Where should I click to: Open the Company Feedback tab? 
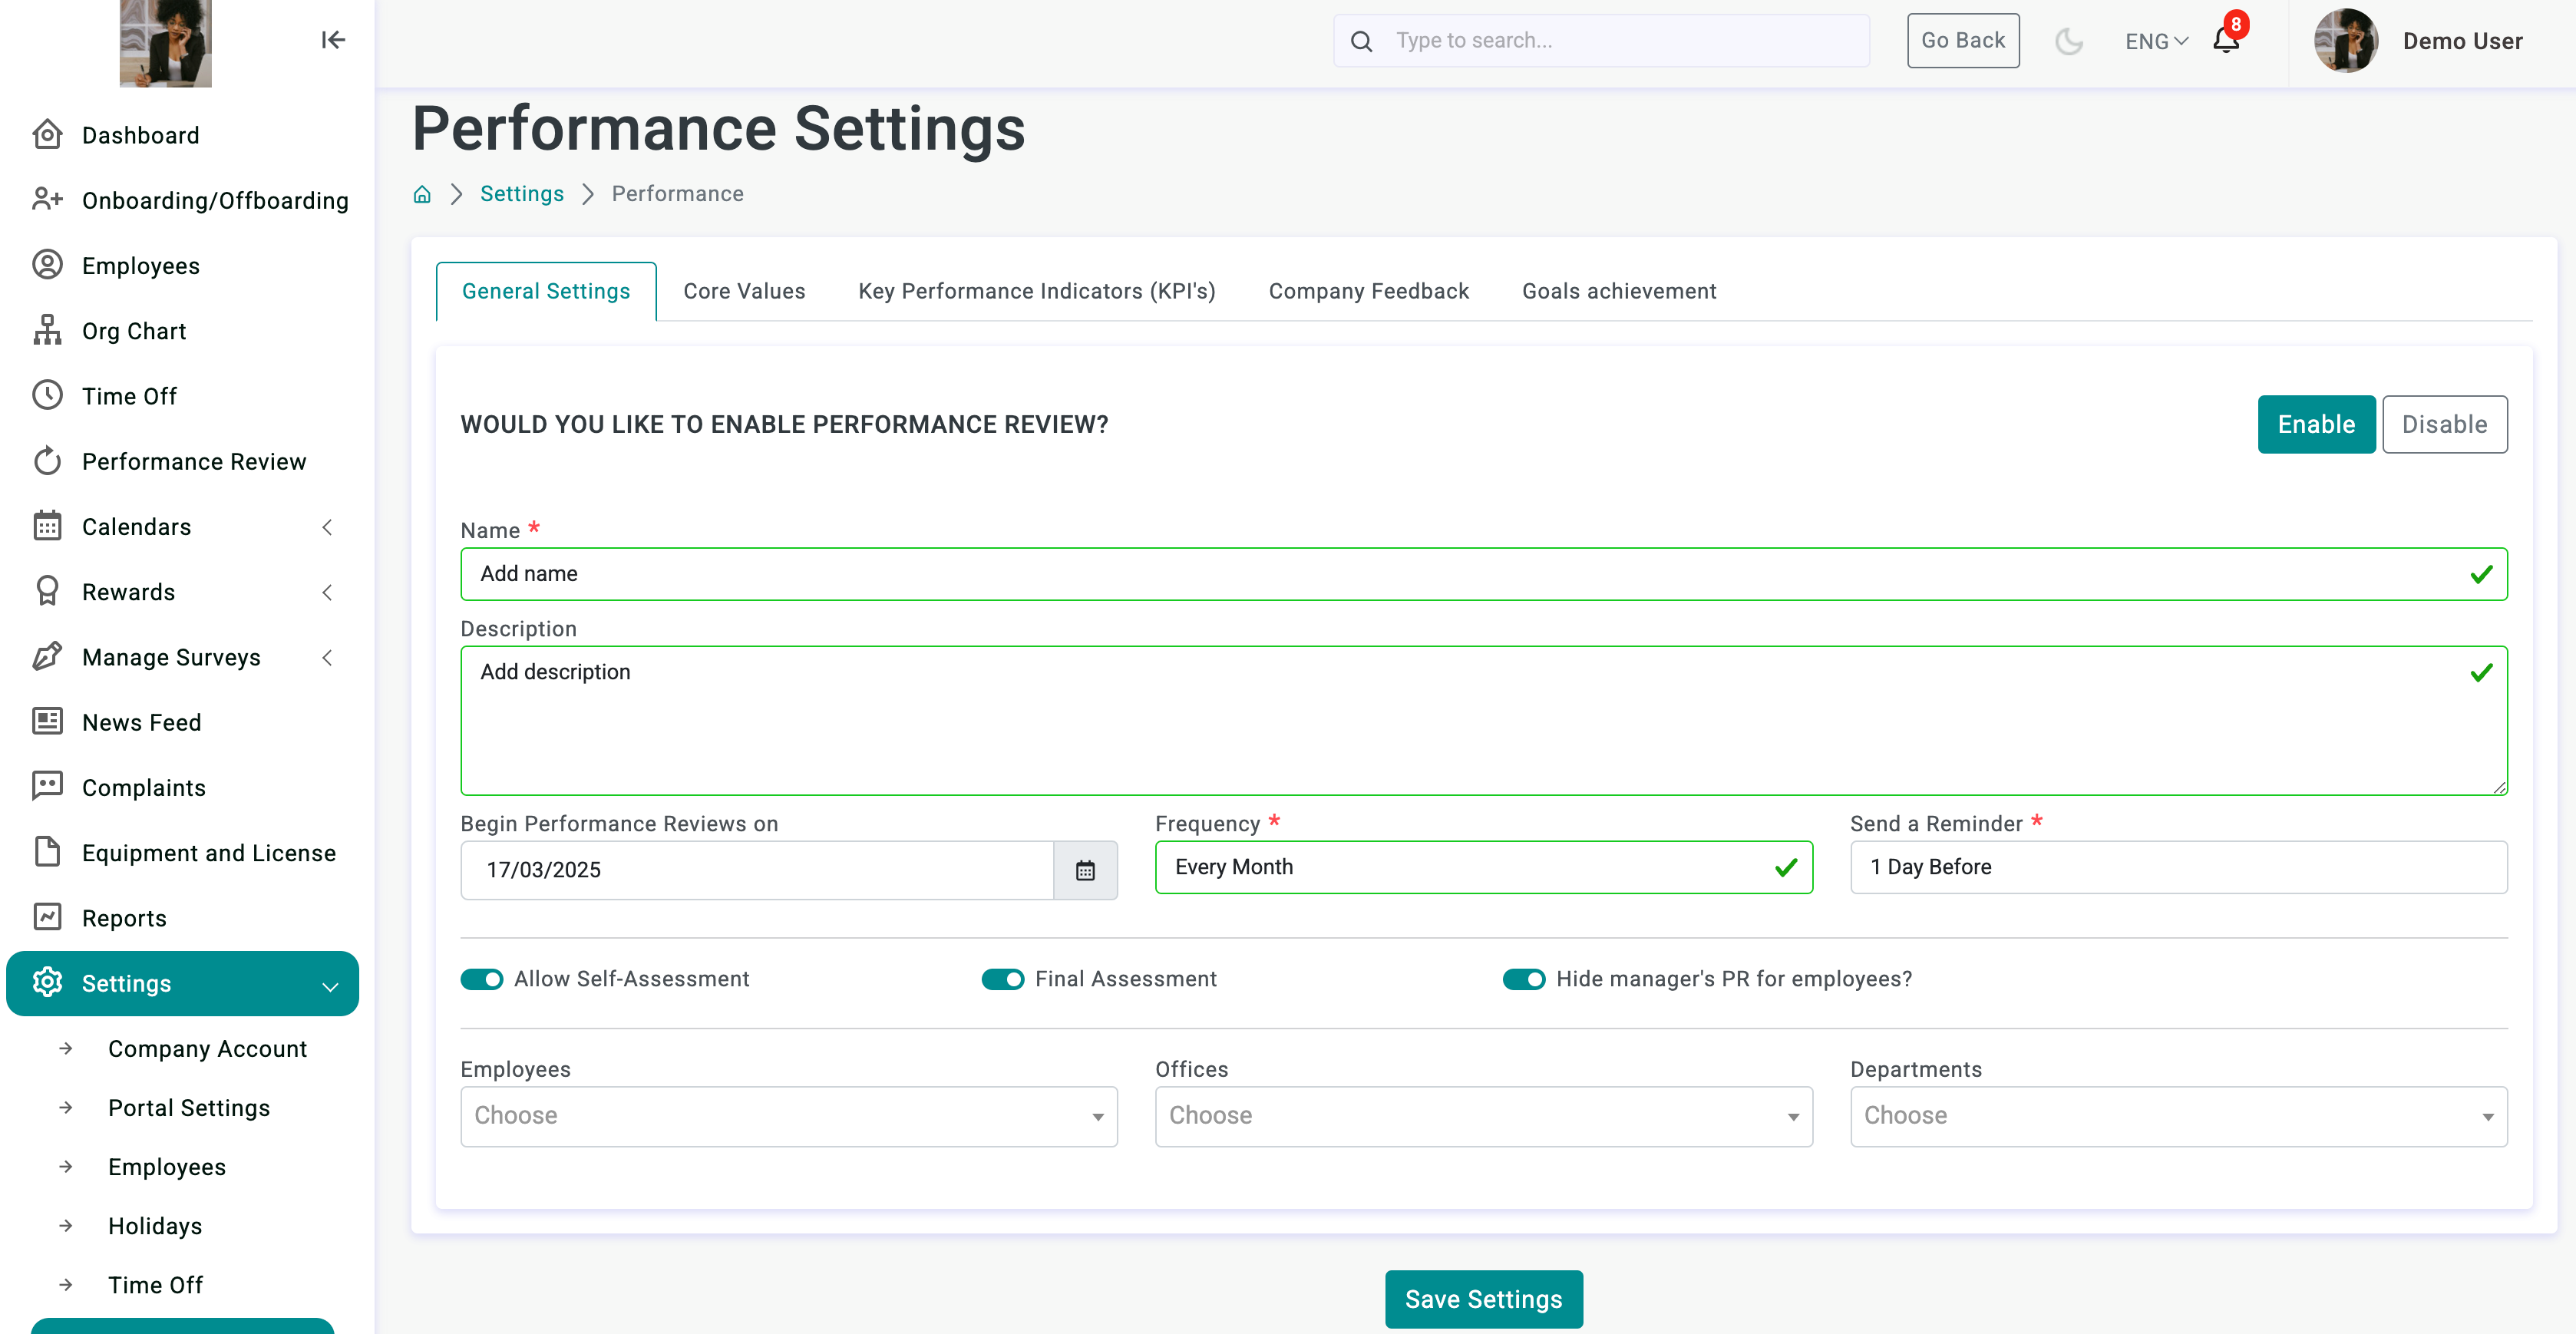coord(1368,291)
